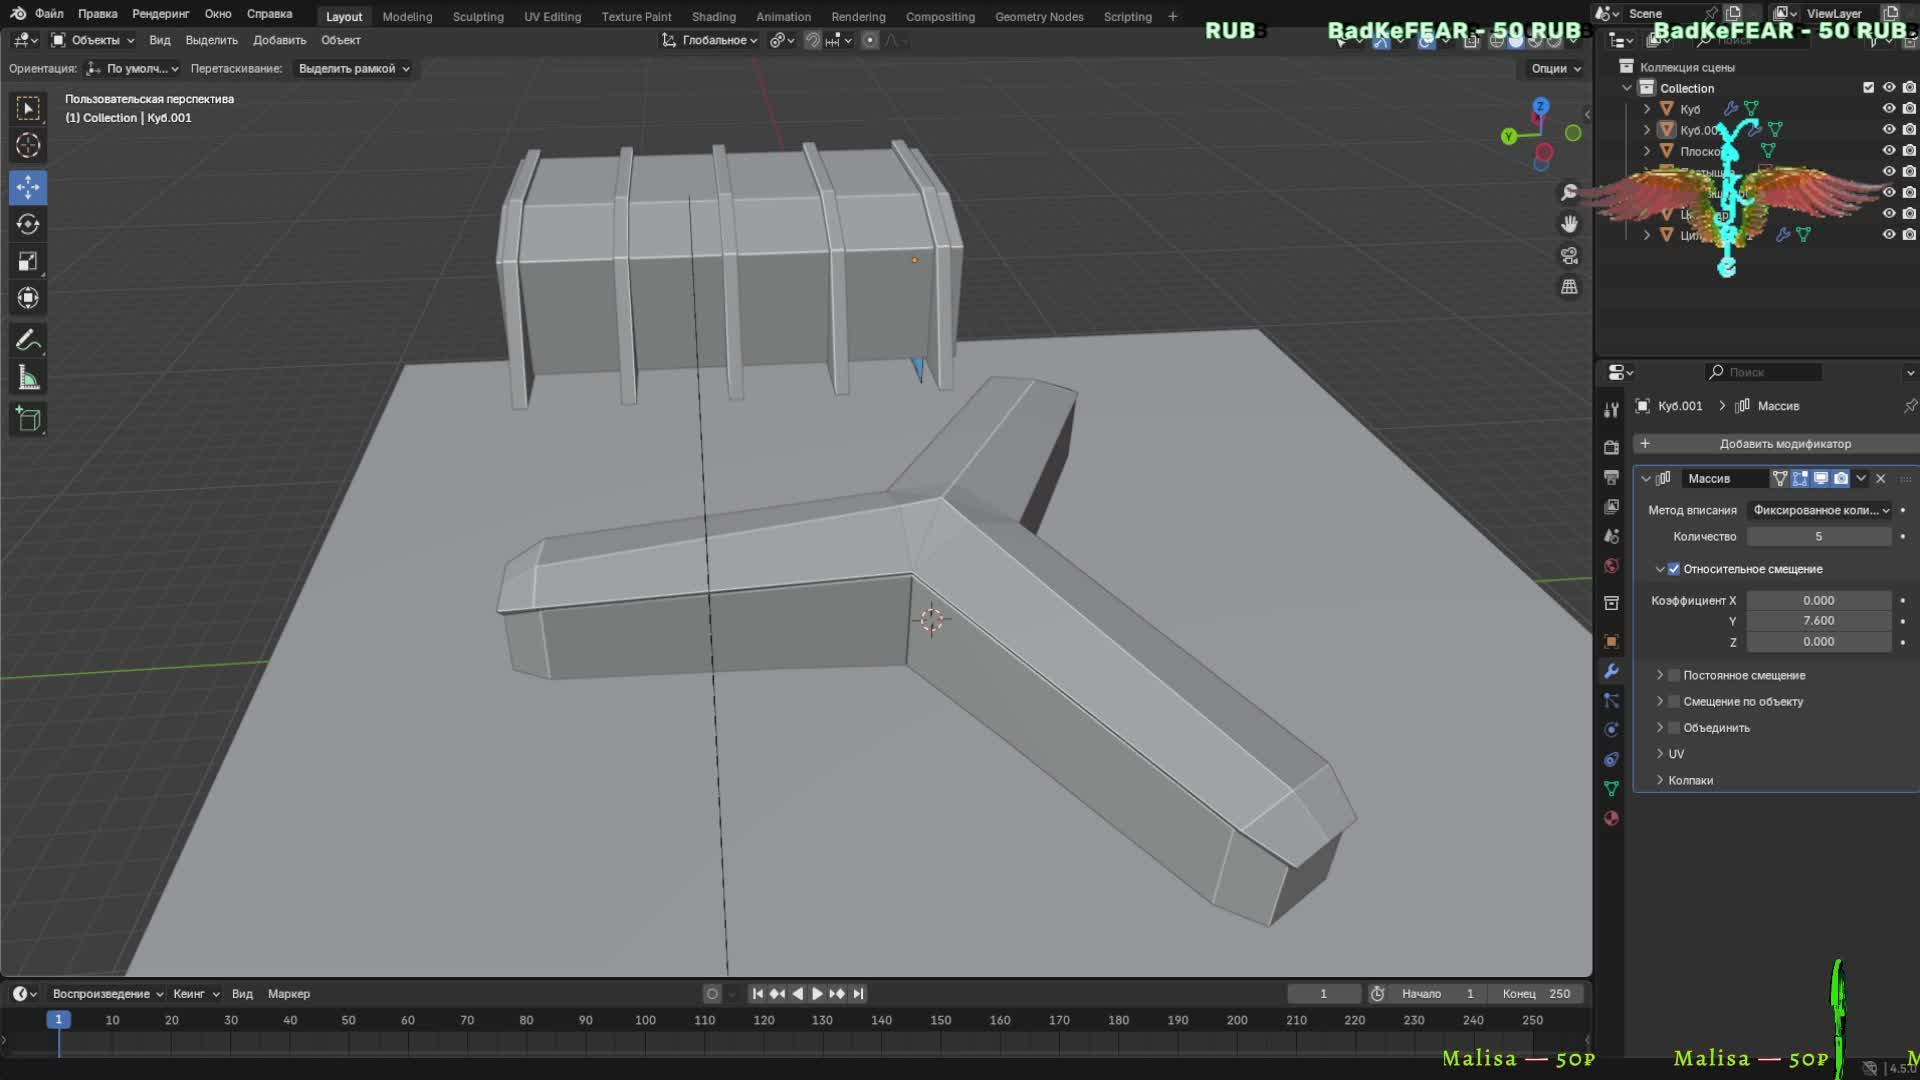Click the Добавить модификатор button
Image resolution: width=1920 pixels, height=1080 pixels.
[x=1784, y=443]
